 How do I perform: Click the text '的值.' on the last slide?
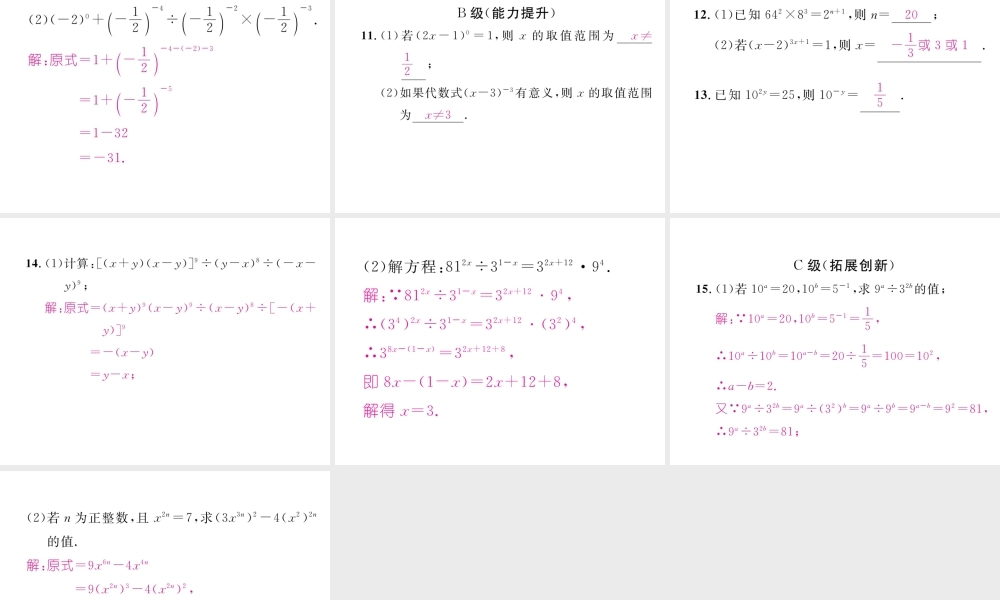click(x=62, y=541)
